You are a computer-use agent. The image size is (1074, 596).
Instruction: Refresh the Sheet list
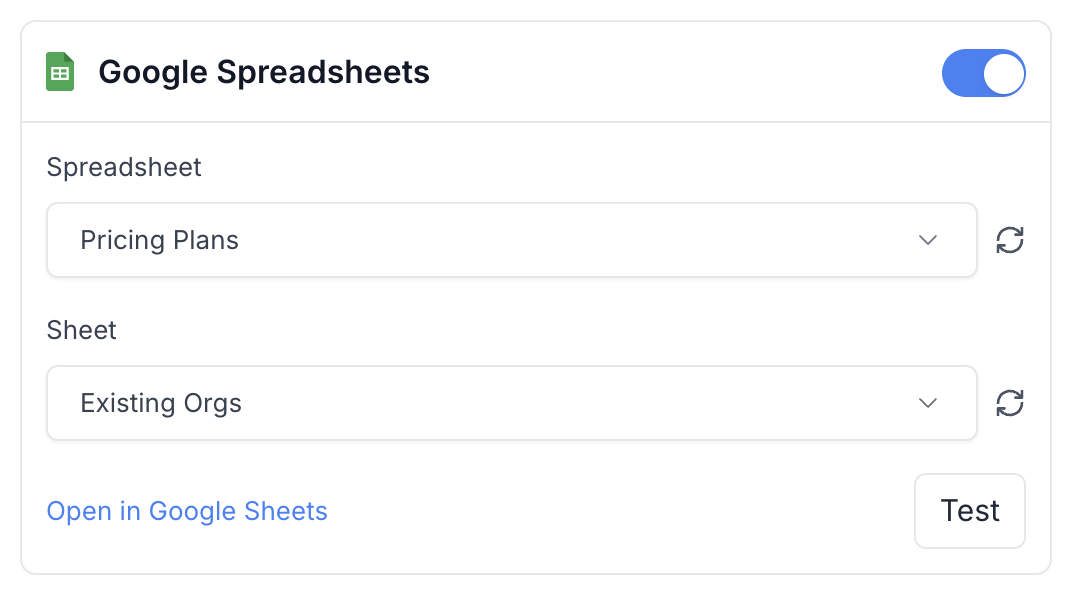coord(1010,403)
